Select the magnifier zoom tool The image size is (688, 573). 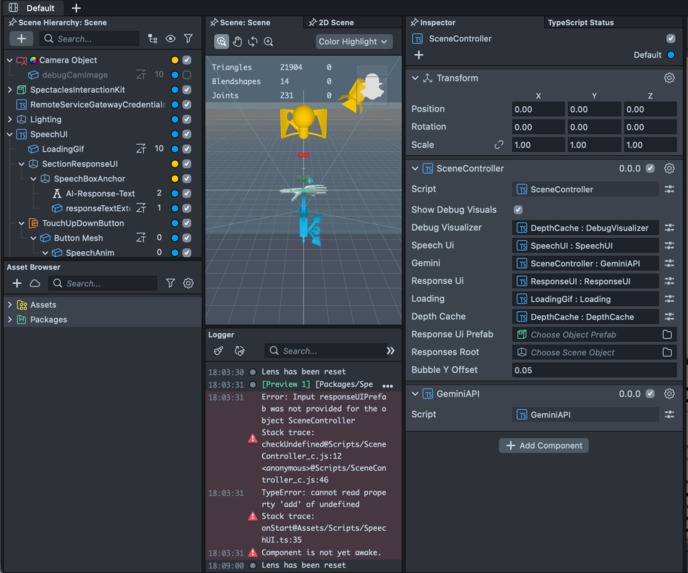[x=269, y=42]
